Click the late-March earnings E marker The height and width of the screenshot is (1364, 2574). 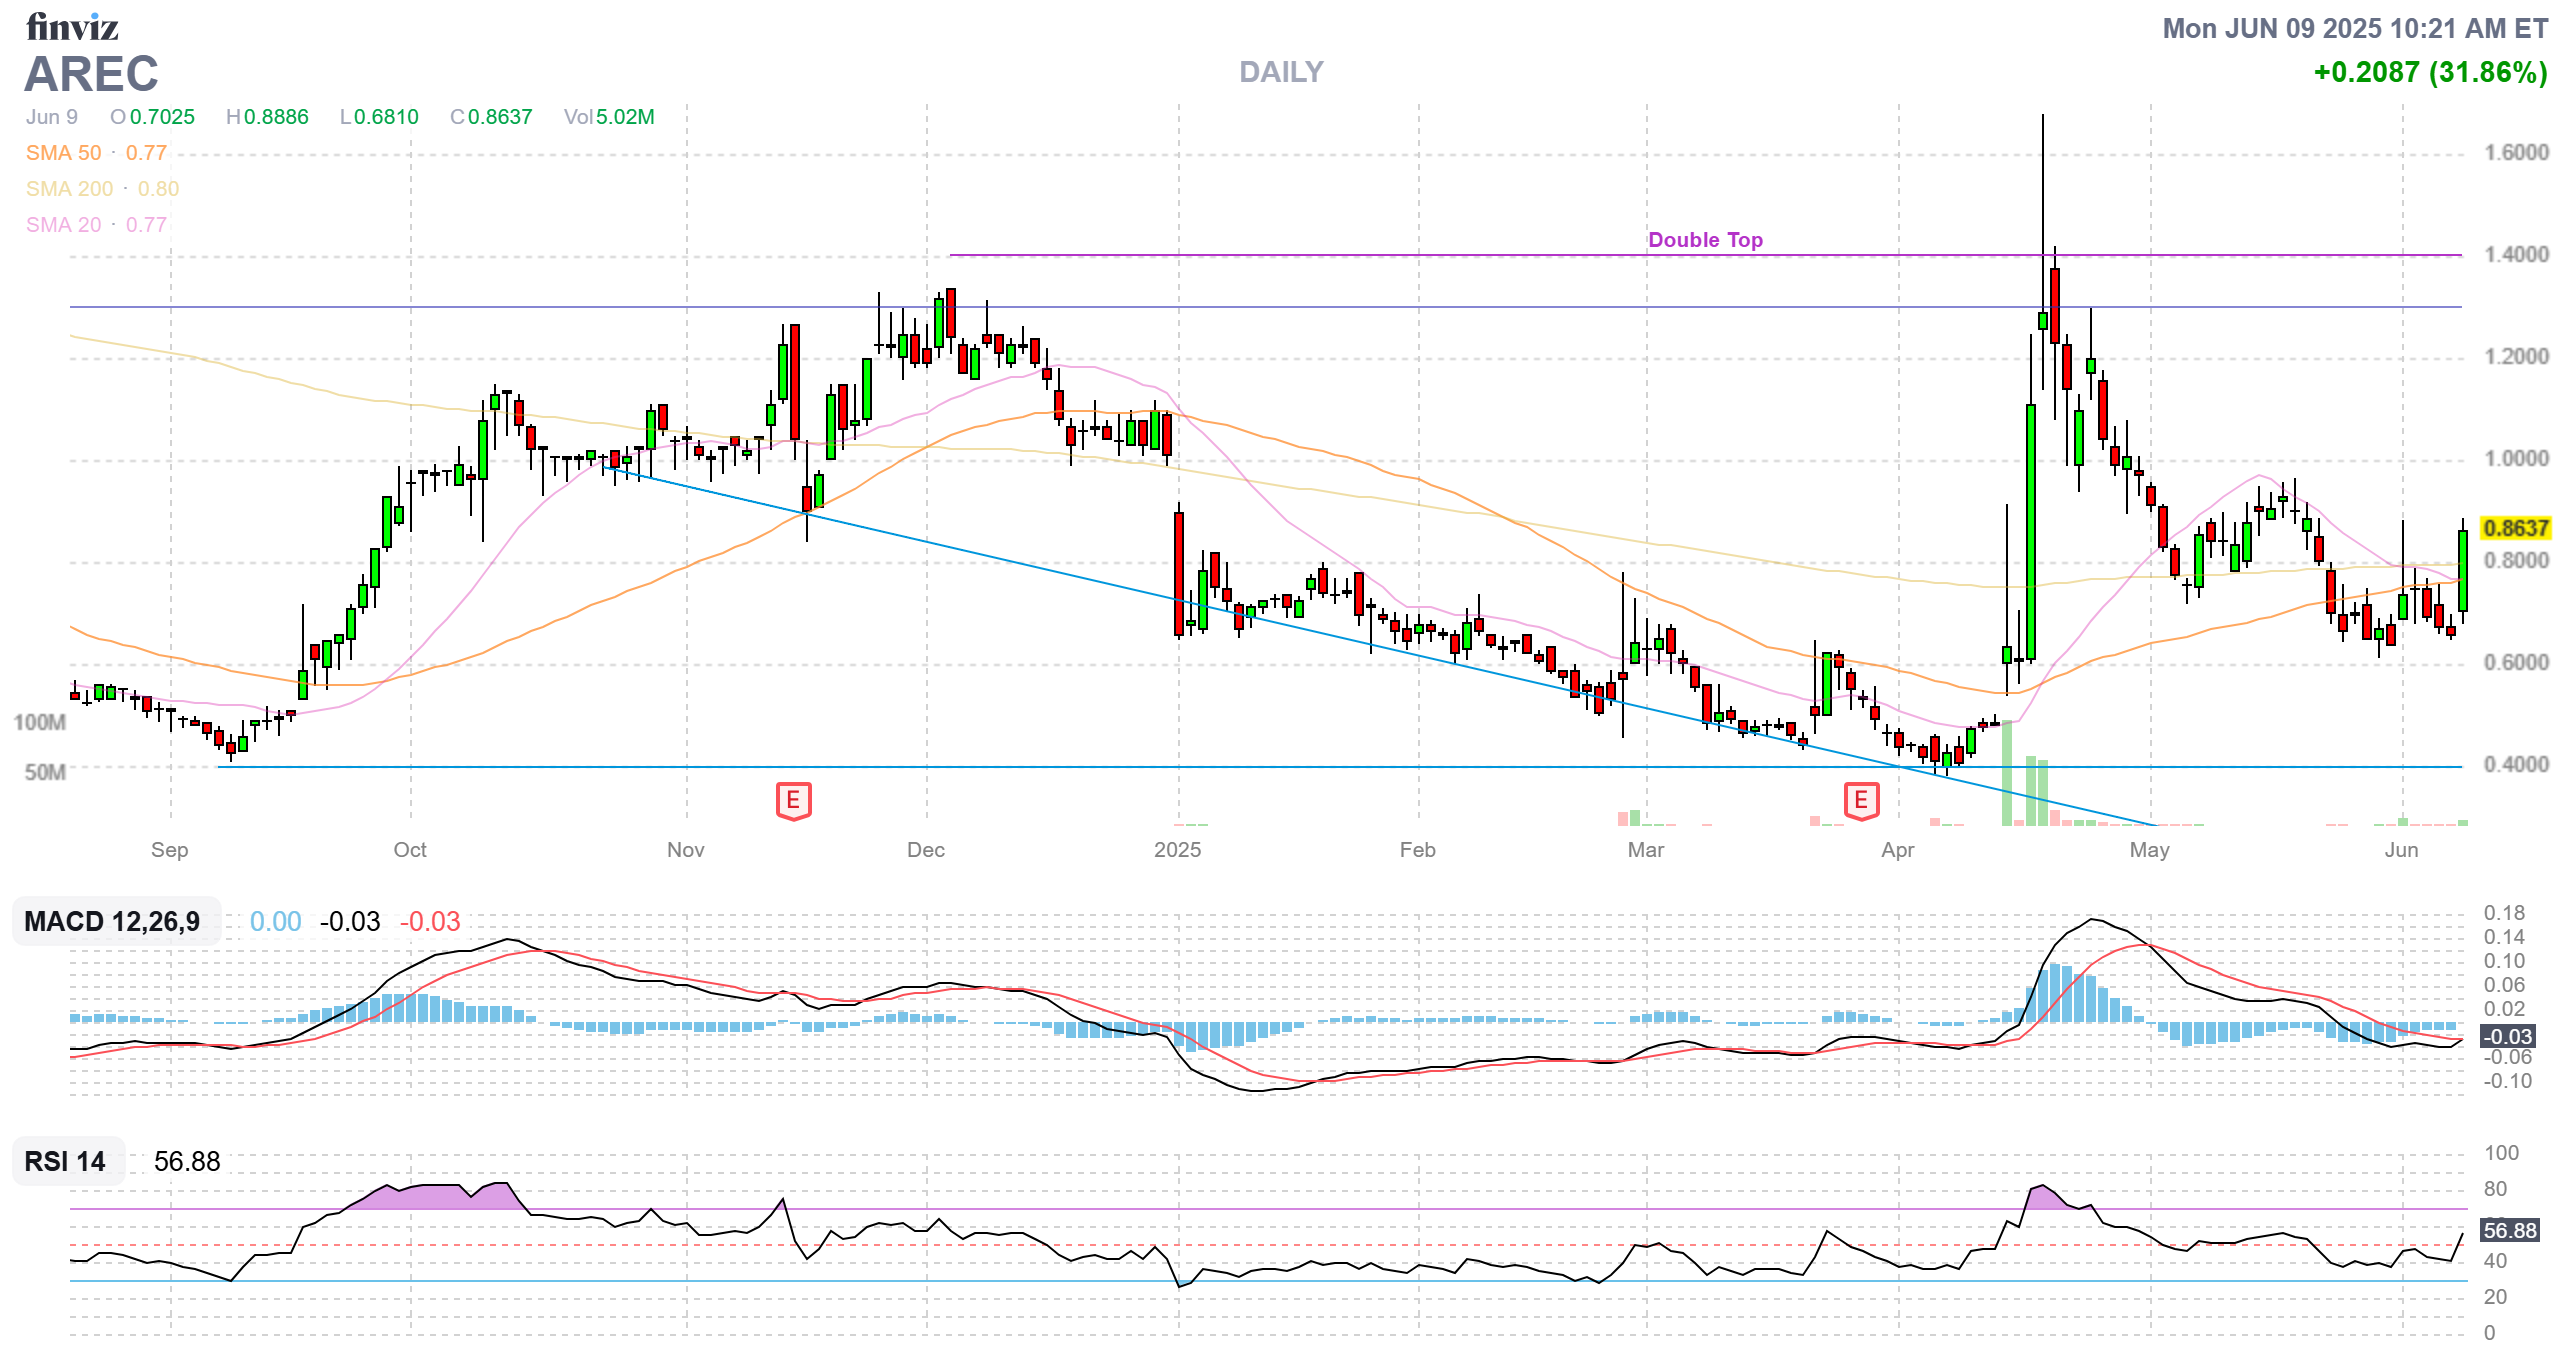1860,800
